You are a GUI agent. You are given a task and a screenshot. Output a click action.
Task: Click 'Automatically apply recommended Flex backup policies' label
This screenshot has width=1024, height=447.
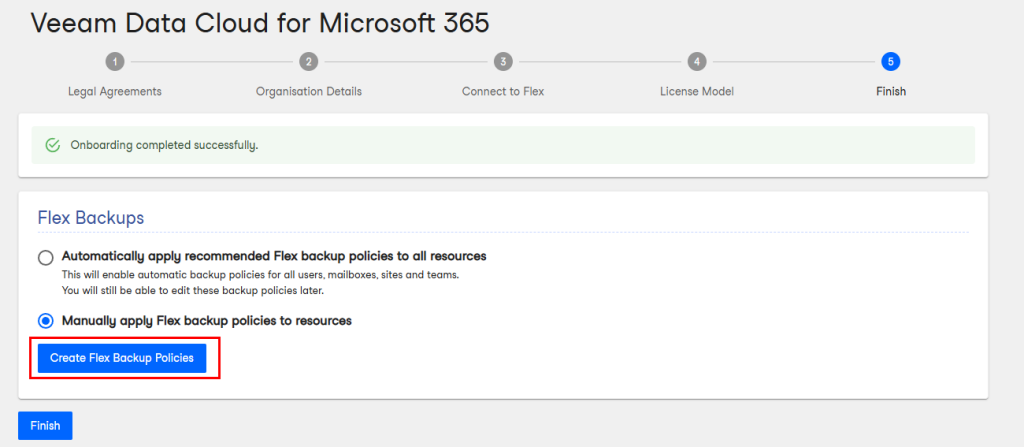[x=274, y=256]
